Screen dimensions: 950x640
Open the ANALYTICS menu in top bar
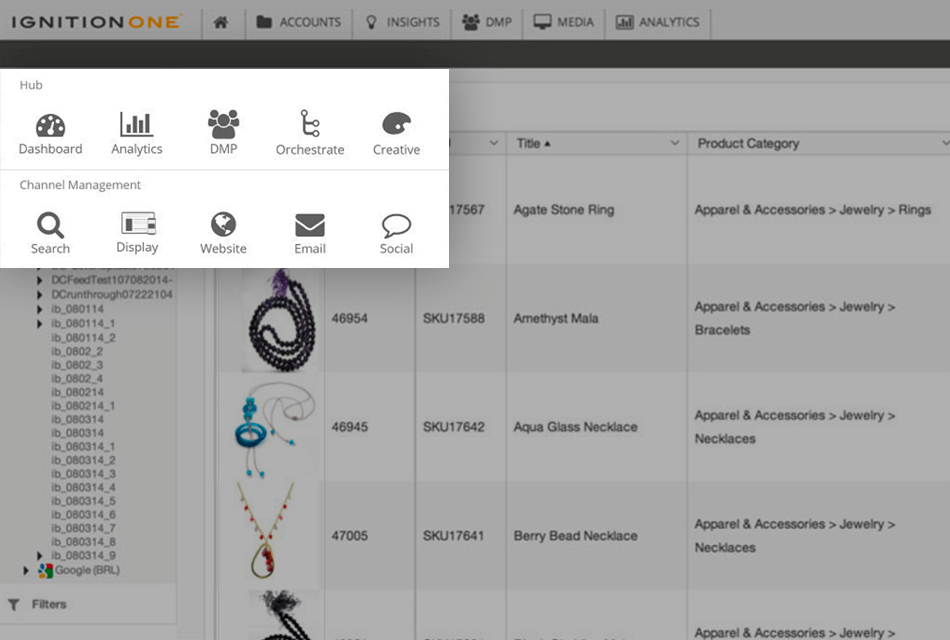click(x=657, y=22)
